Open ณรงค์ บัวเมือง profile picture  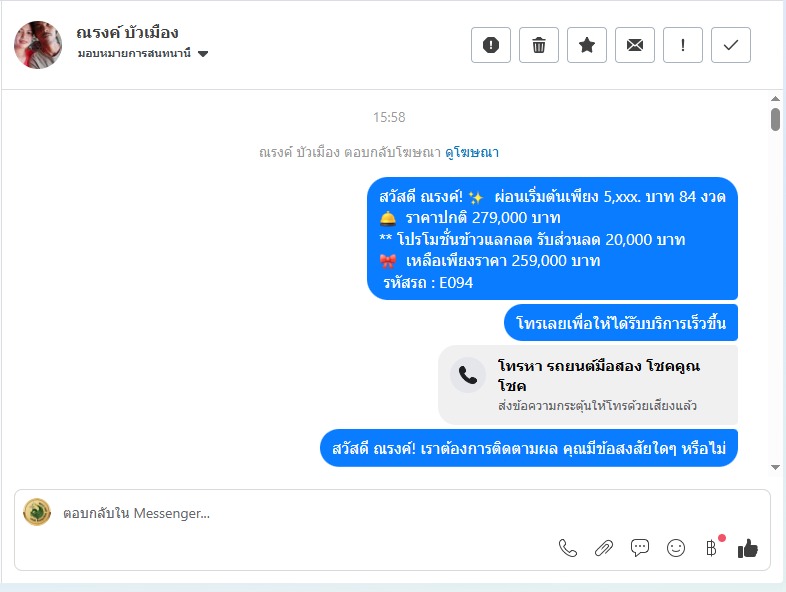[x=38, y=45]
